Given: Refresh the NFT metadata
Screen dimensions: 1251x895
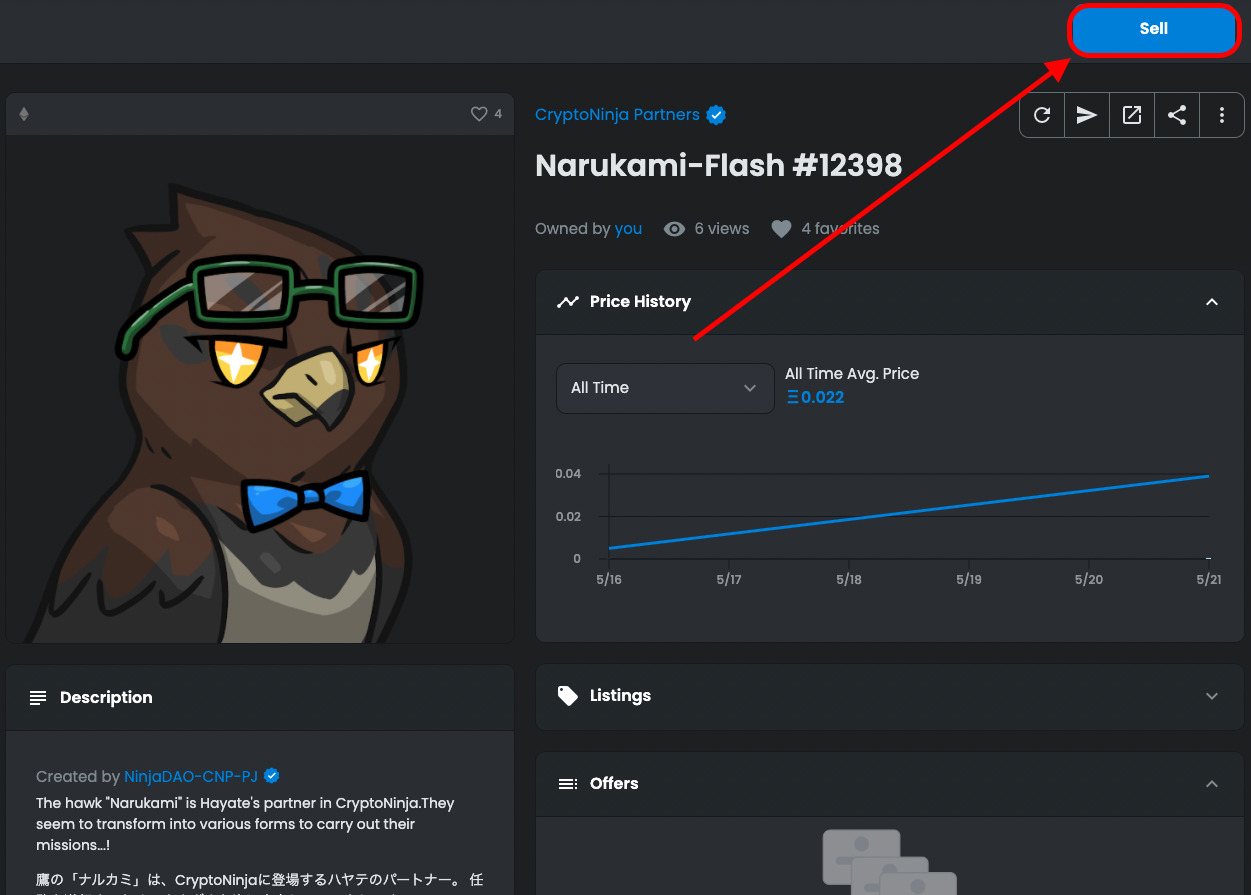Looking at the screenshot, I should click(x=1042, y=115).
